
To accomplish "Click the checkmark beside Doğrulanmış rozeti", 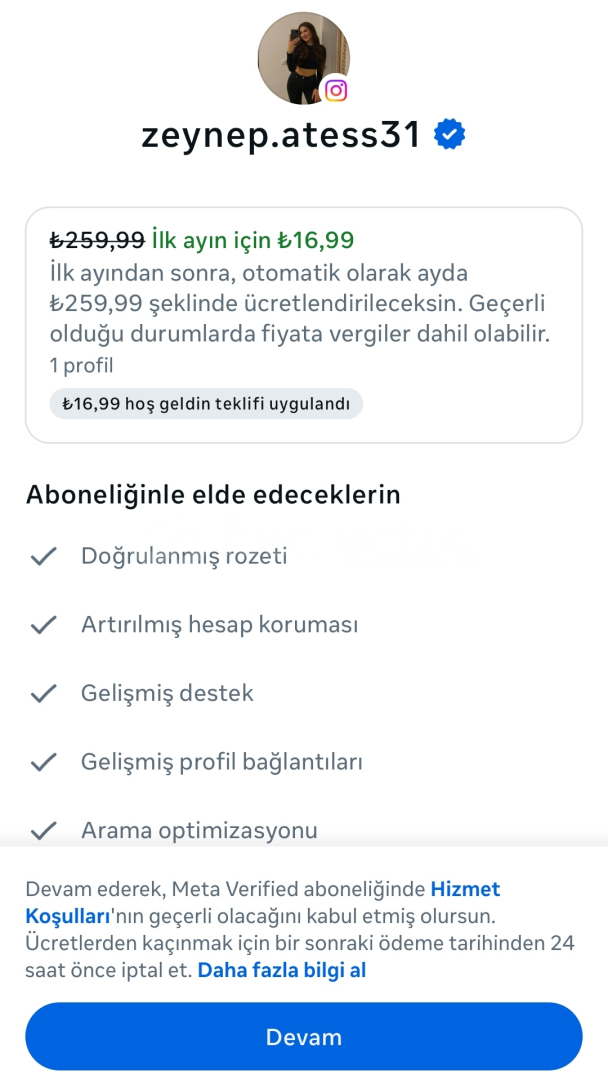I will click(x=43, y=556).
